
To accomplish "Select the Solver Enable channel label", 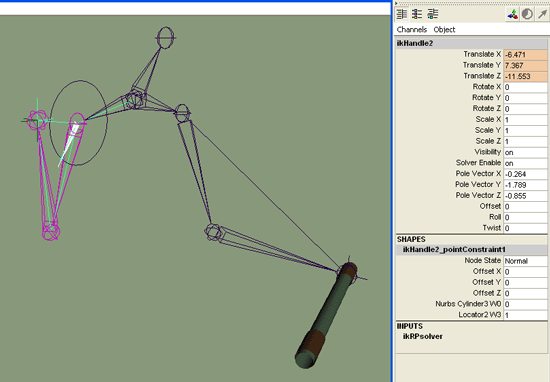I will (478, 163).
